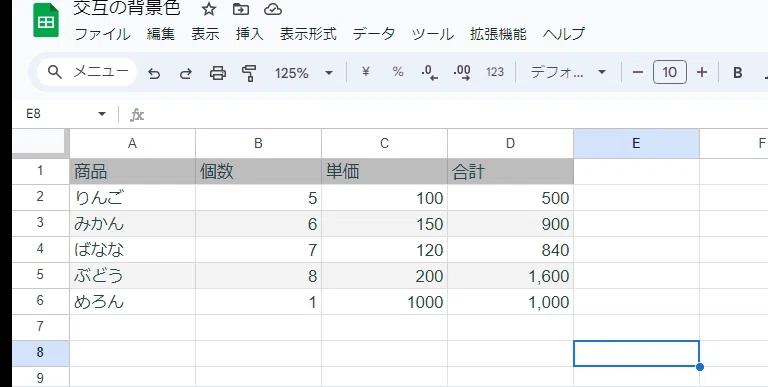The height and width of the screenshot is (387, 768).
Task: Select the unit price cell 120
Action: (384, 250)
